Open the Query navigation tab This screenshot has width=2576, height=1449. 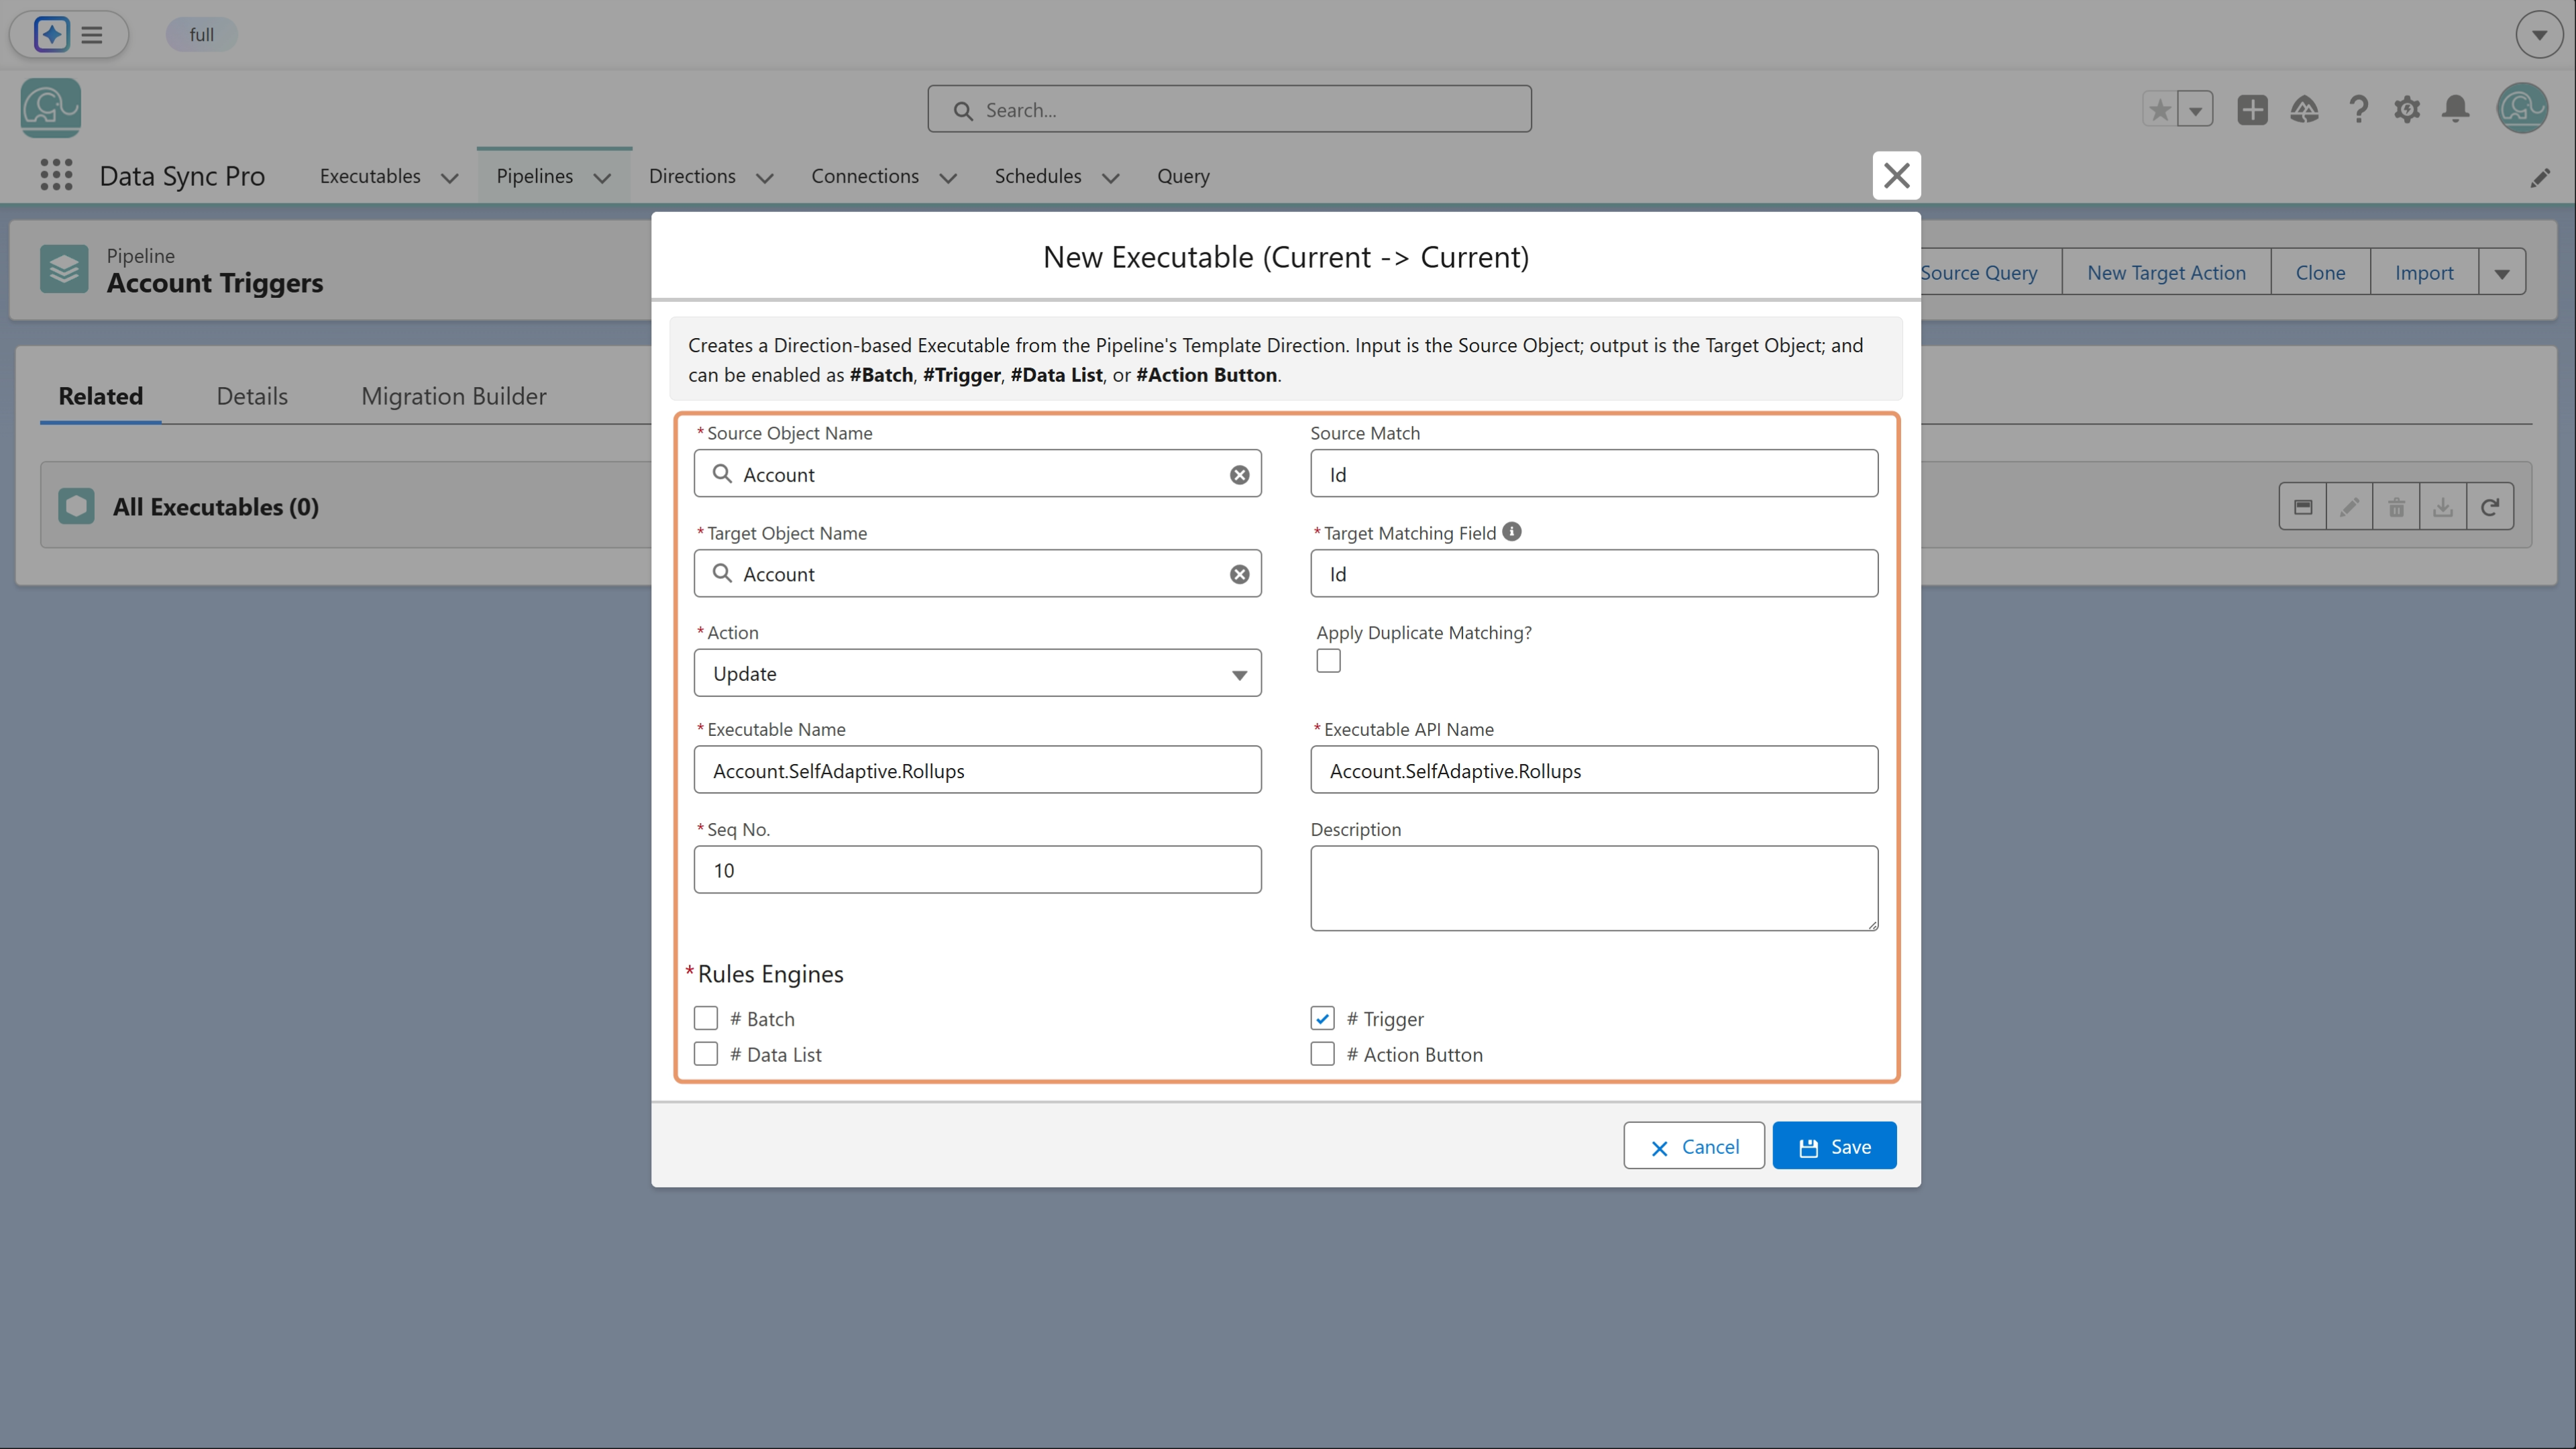(1183, 176)
